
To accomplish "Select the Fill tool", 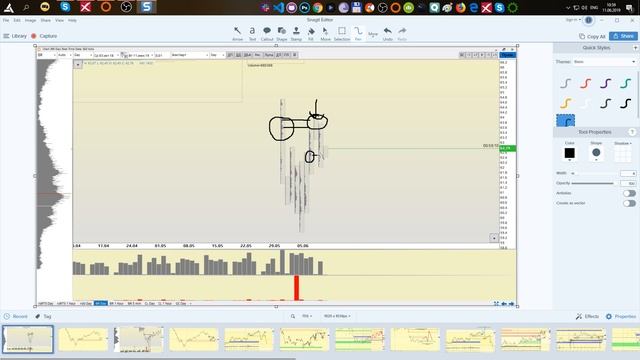I will pos(311,33).
